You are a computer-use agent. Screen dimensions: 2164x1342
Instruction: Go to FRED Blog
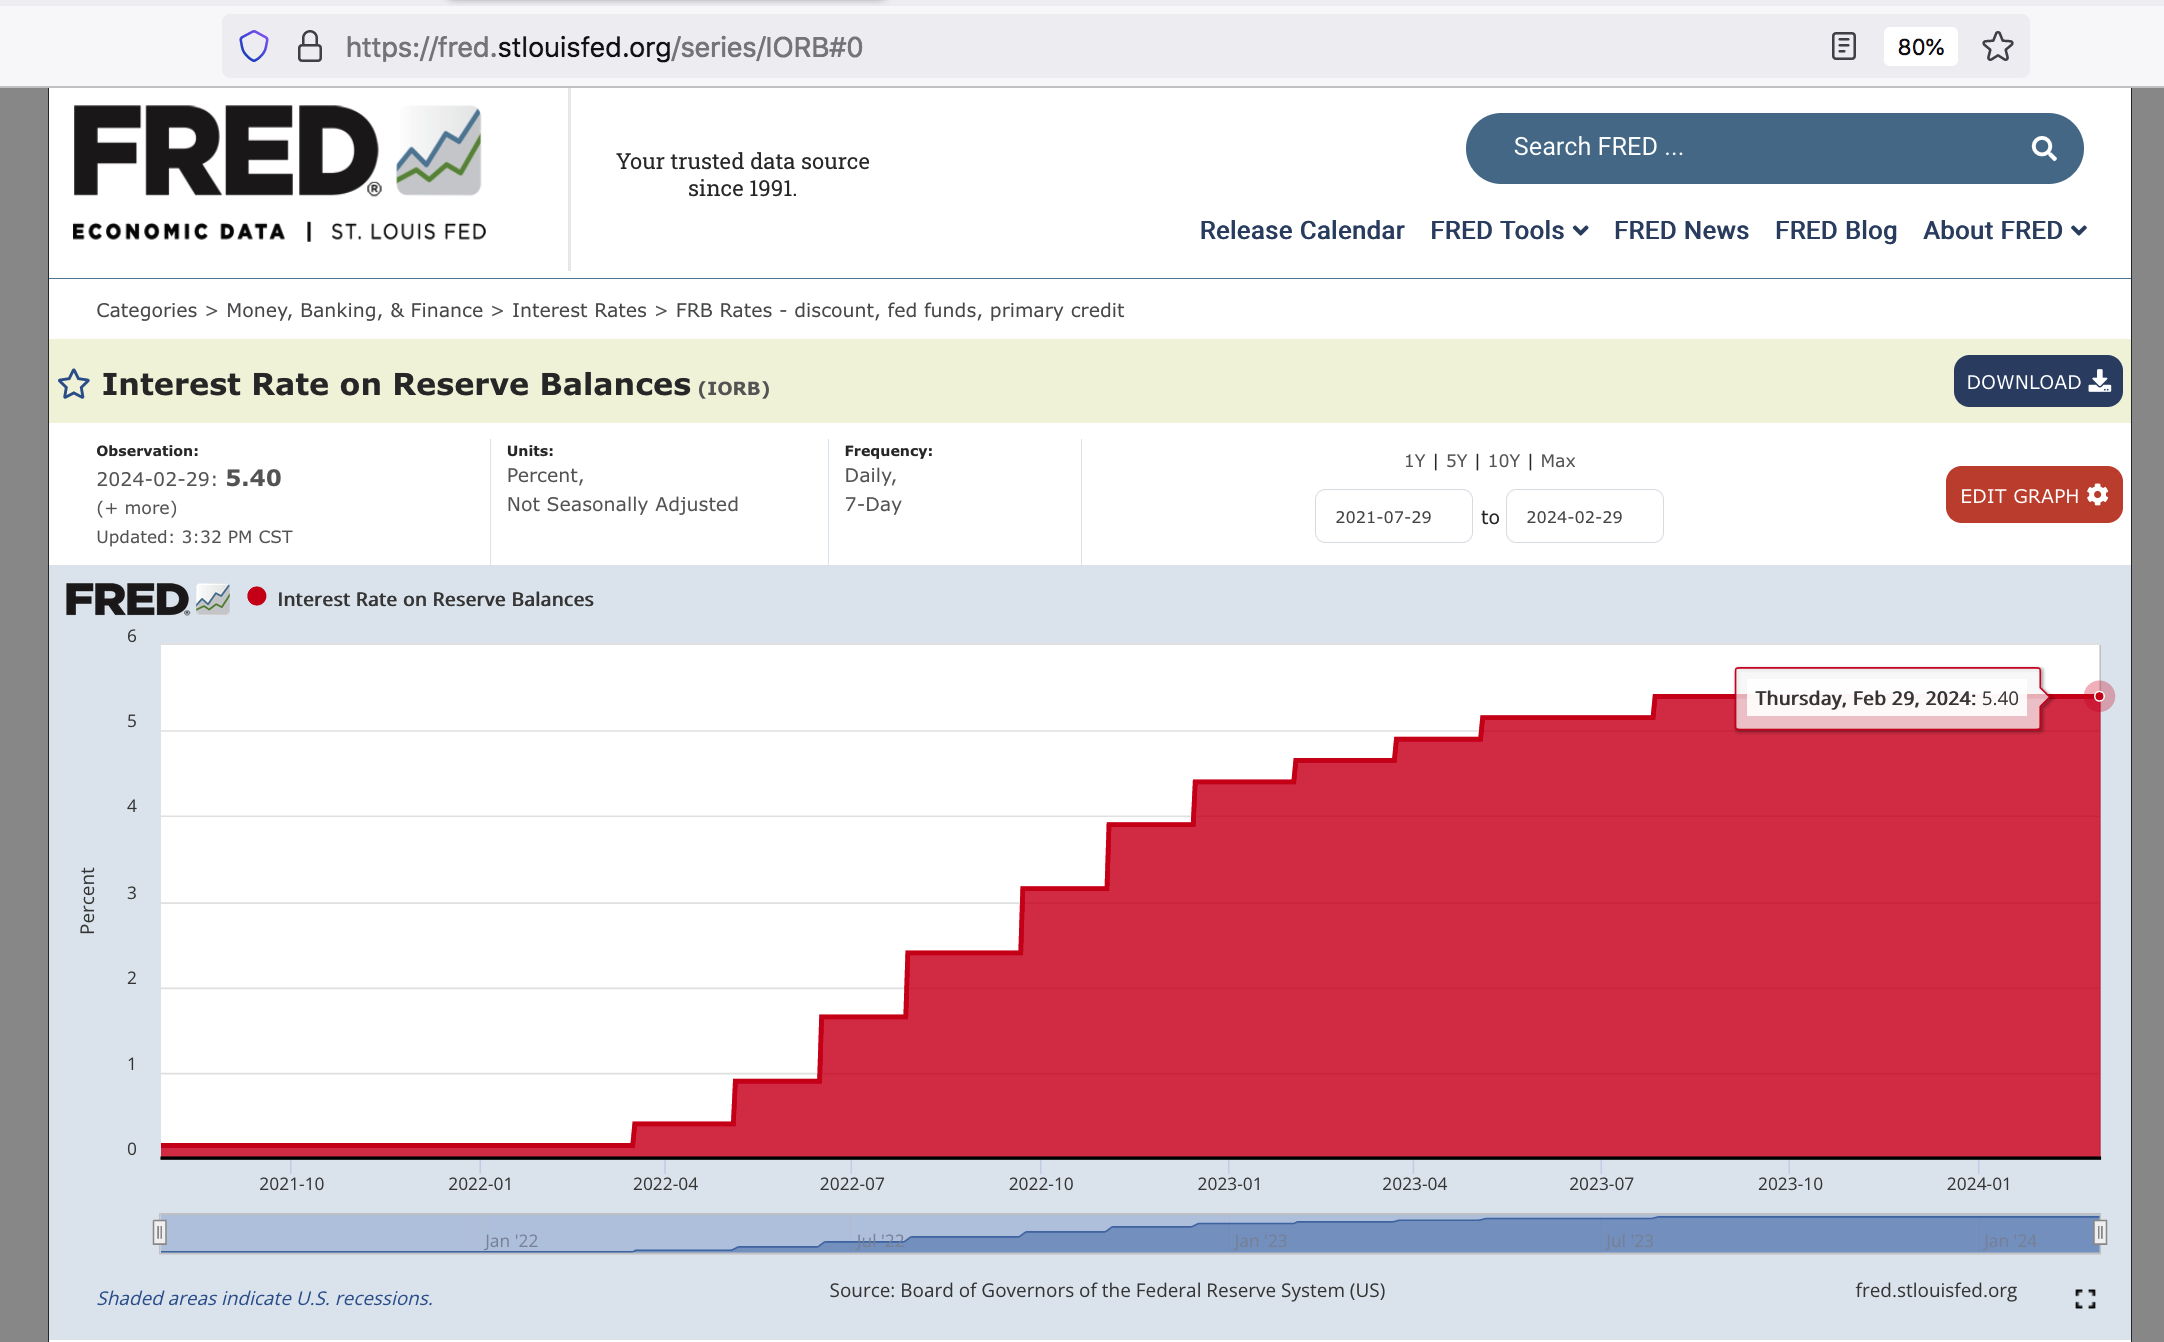(1835, 231)
